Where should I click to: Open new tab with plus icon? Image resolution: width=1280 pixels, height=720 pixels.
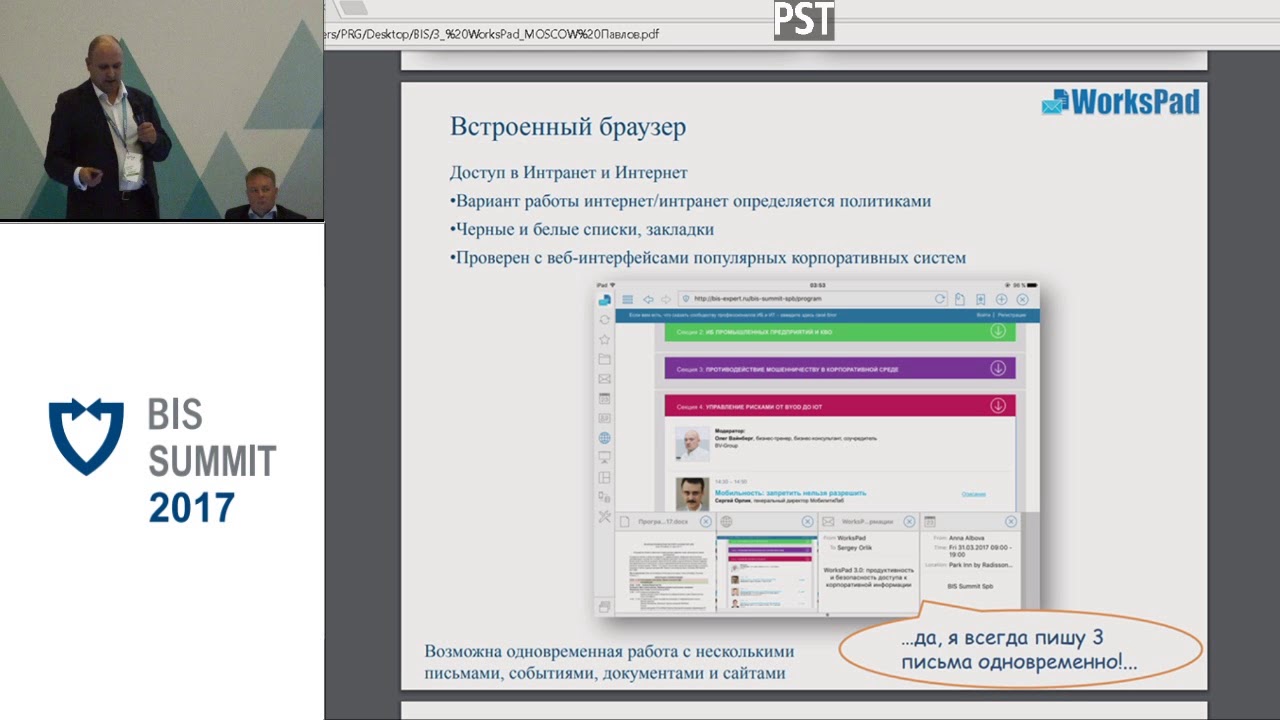pos(1001,299)
